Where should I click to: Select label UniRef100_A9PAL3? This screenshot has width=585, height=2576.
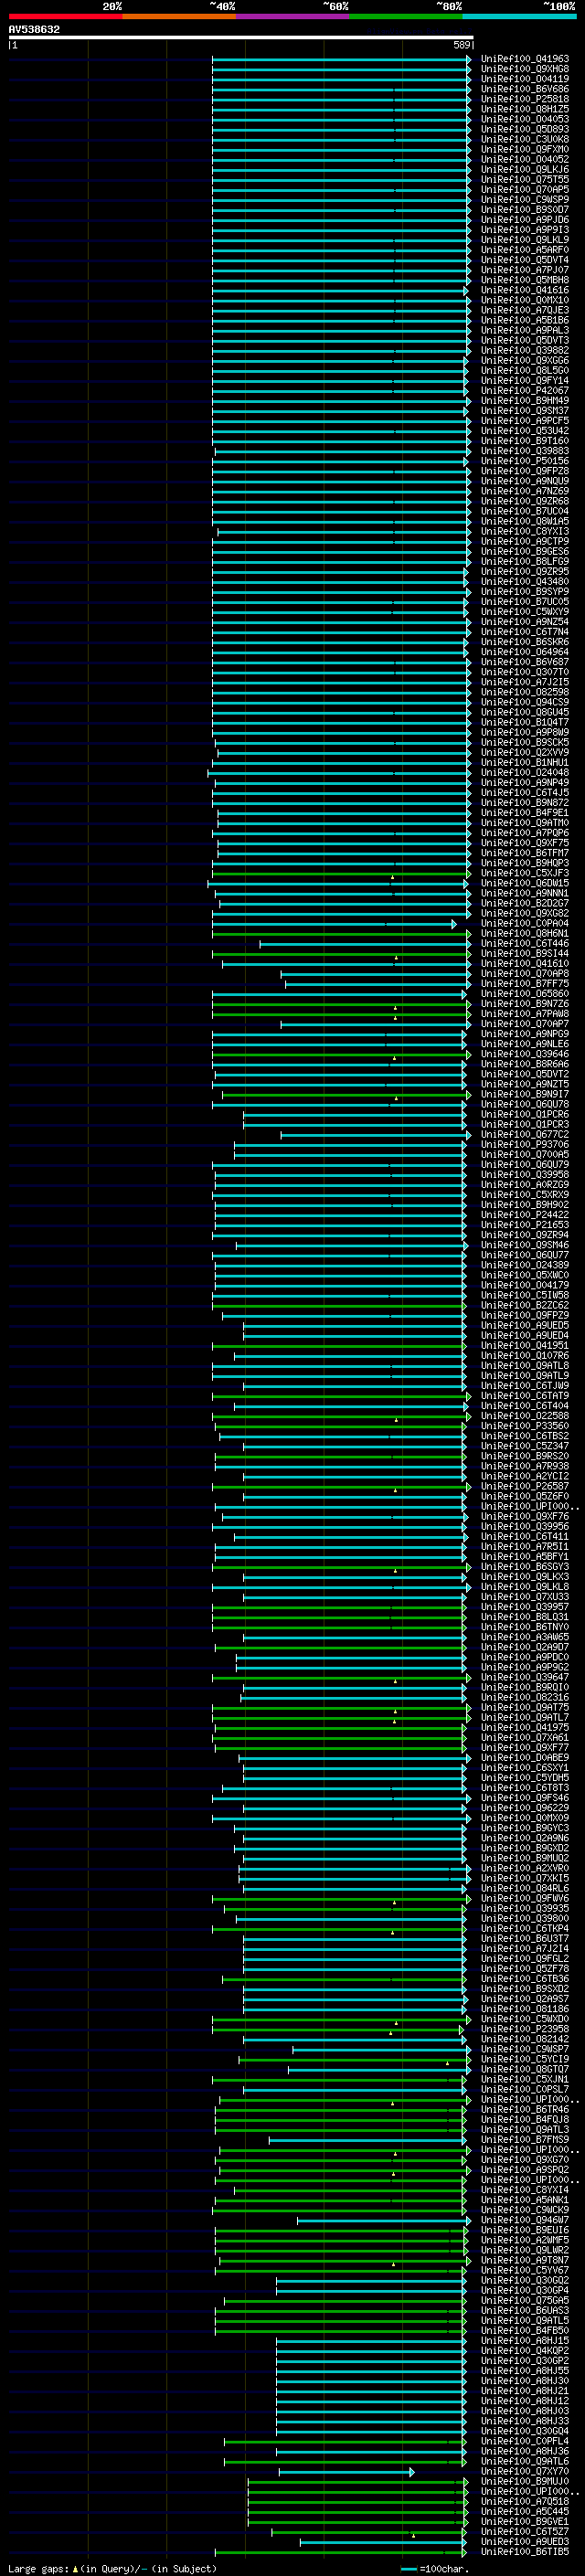tap(524, 330)
